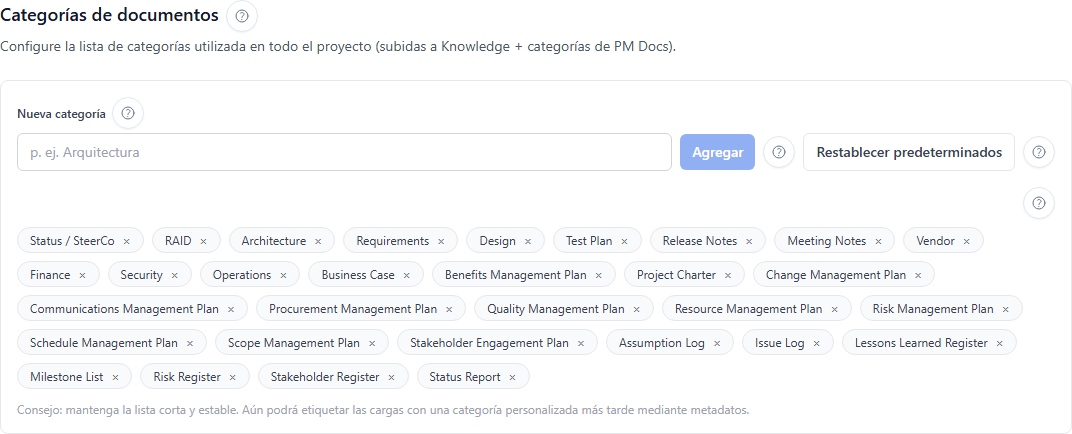
Task: Remove the Business Case tag
Action: click(x=407, y=275)
